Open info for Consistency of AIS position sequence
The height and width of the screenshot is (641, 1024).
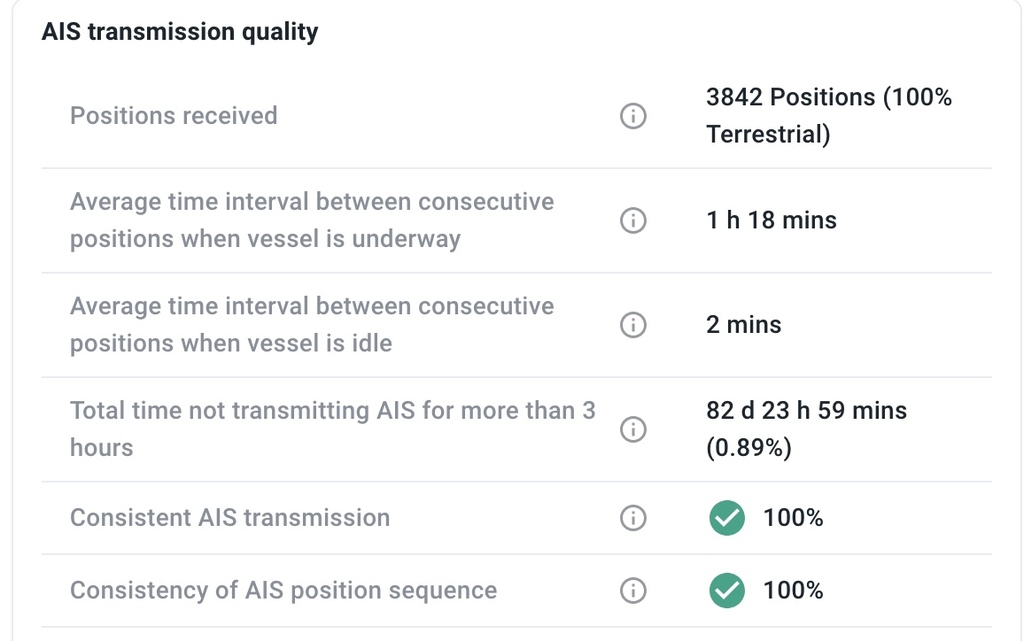633,590
